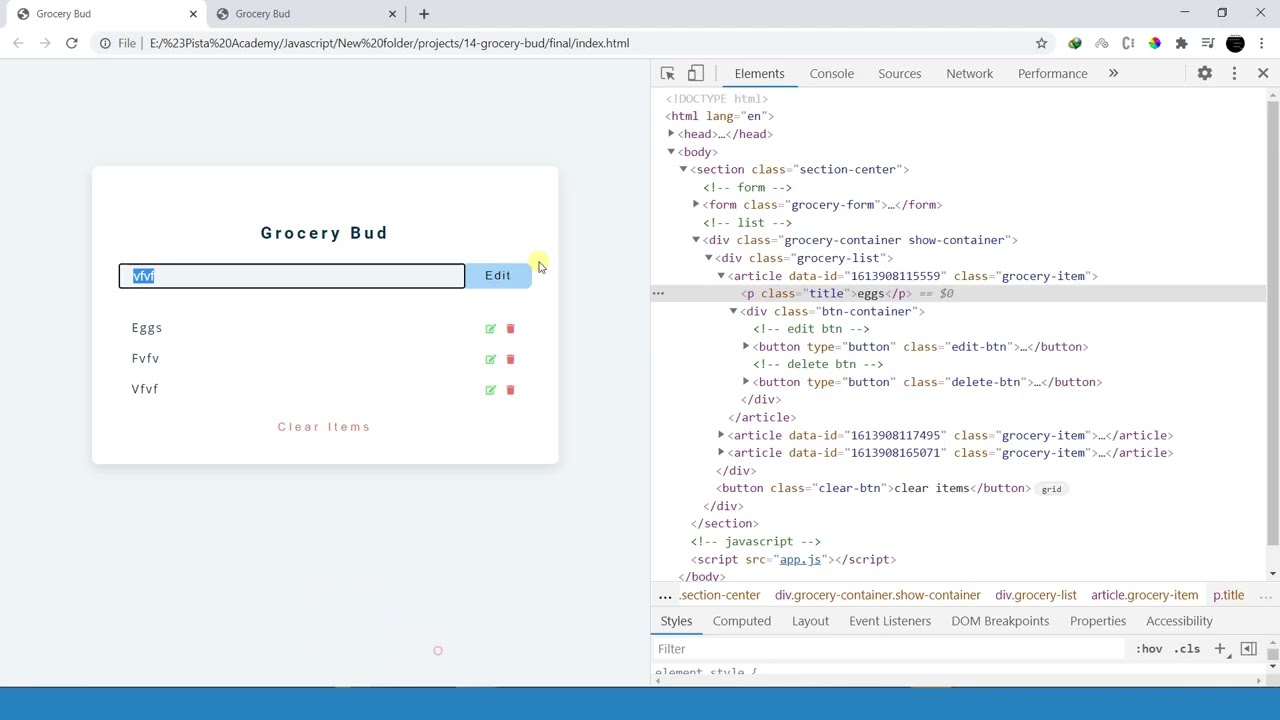Collapse the grocery-container div node
1280x720 pixels.
[x=696, y=240]
